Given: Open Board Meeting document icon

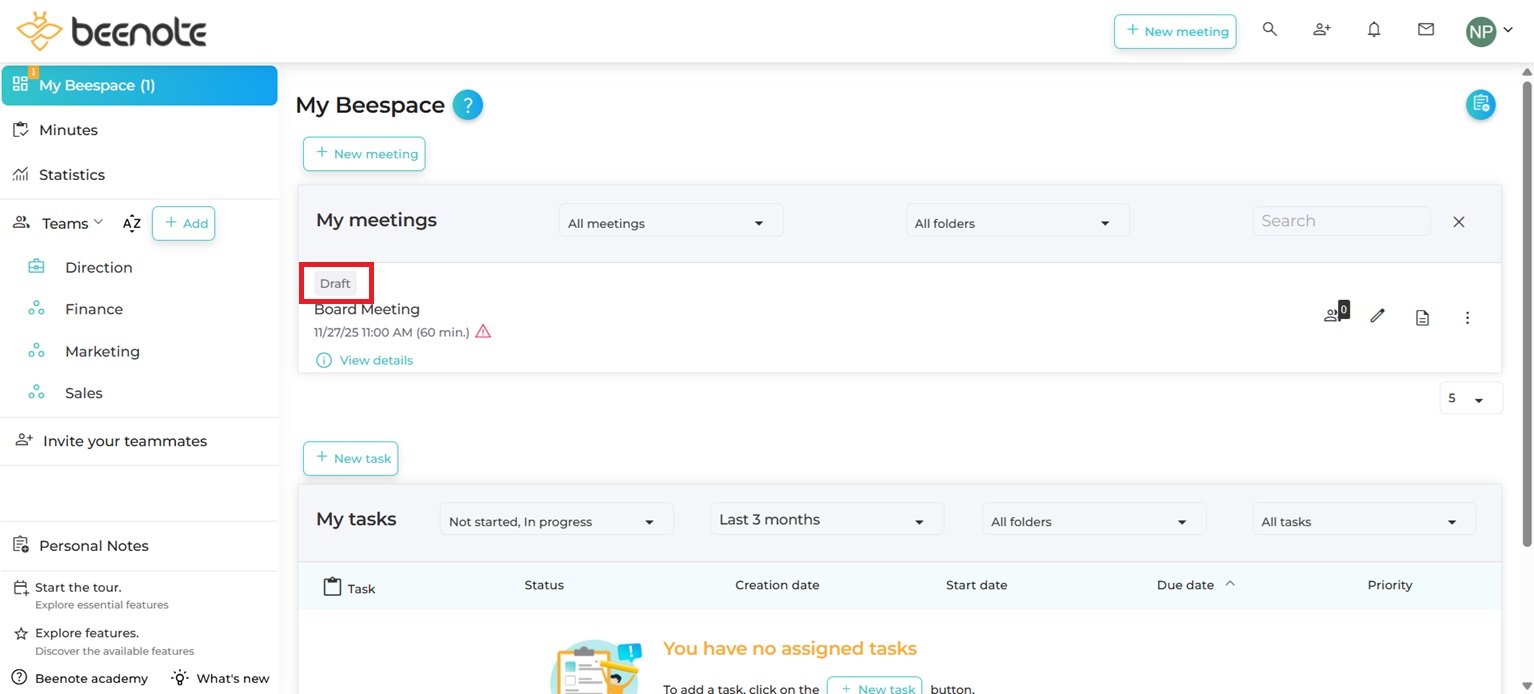Looking at the screenshot, I should [1422, 318].
